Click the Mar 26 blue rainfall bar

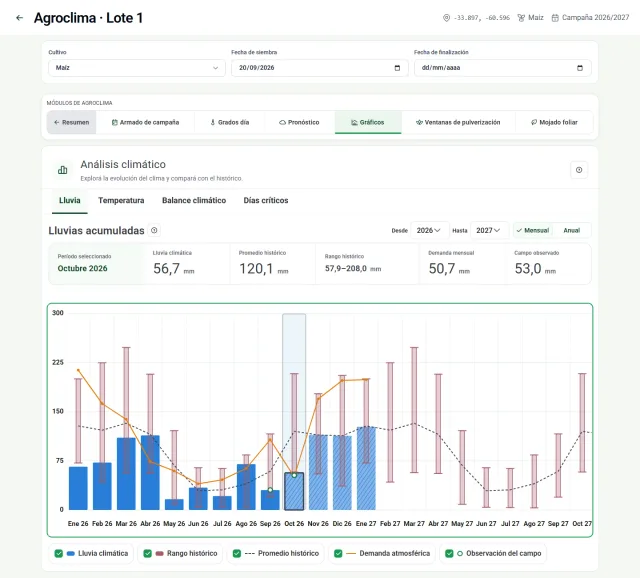(x=126, y=474)
